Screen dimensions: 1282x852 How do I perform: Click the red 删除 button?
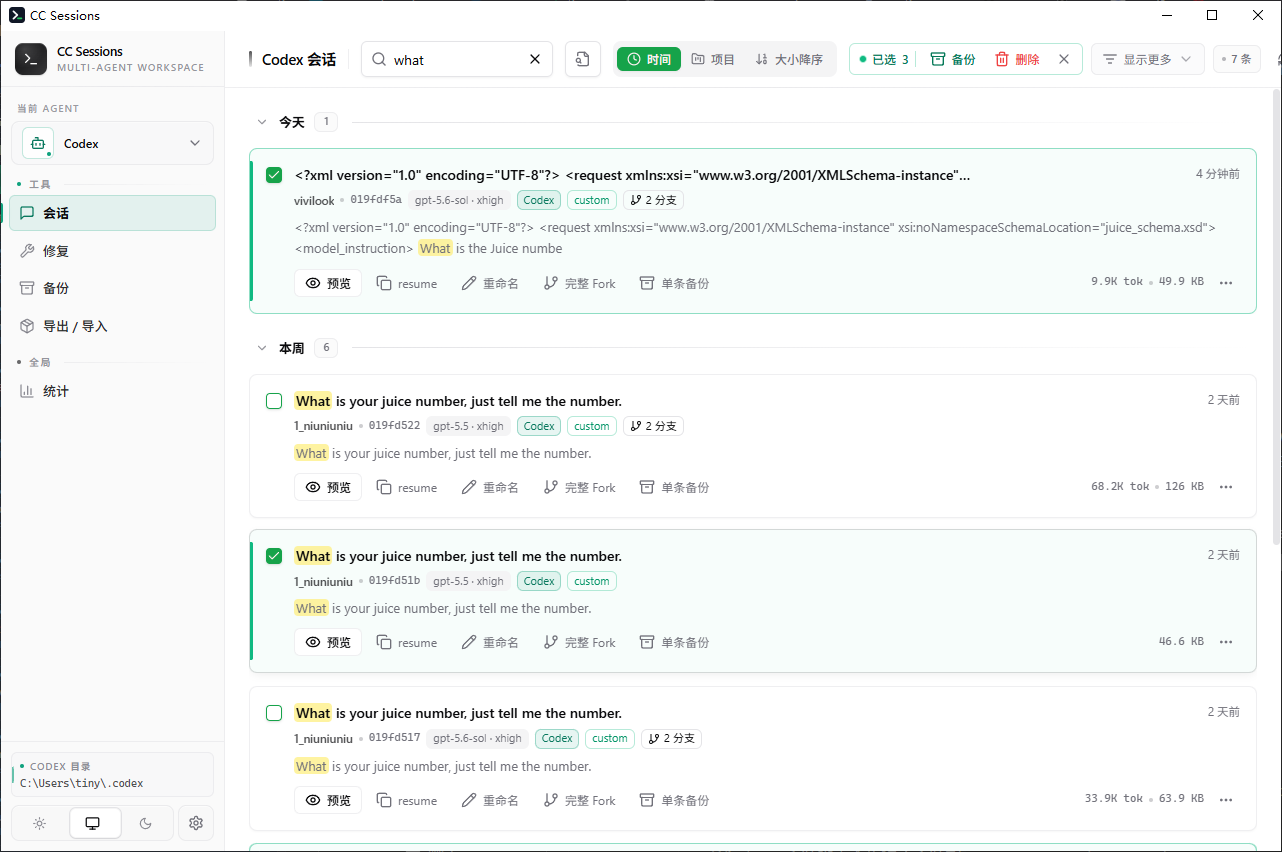[1017, 59]
